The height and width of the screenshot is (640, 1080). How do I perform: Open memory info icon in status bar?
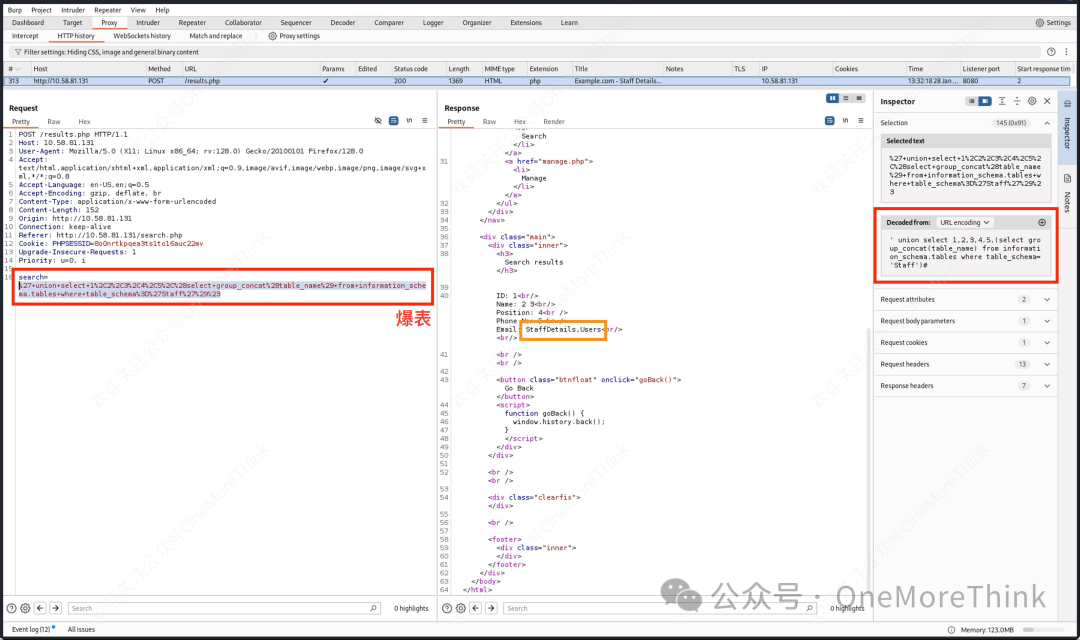pyautogui.click(x=951, y=630)
